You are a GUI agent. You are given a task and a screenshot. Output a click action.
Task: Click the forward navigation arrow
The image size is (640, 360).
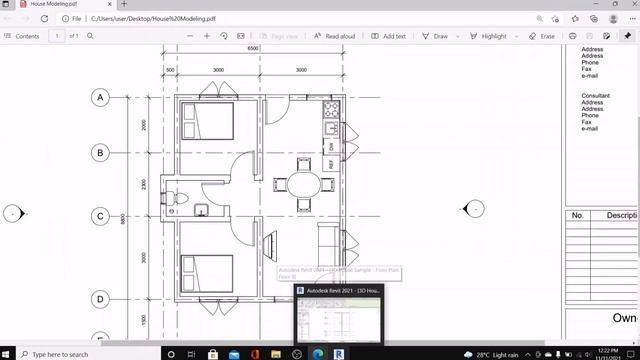click(x=25, y=18)
